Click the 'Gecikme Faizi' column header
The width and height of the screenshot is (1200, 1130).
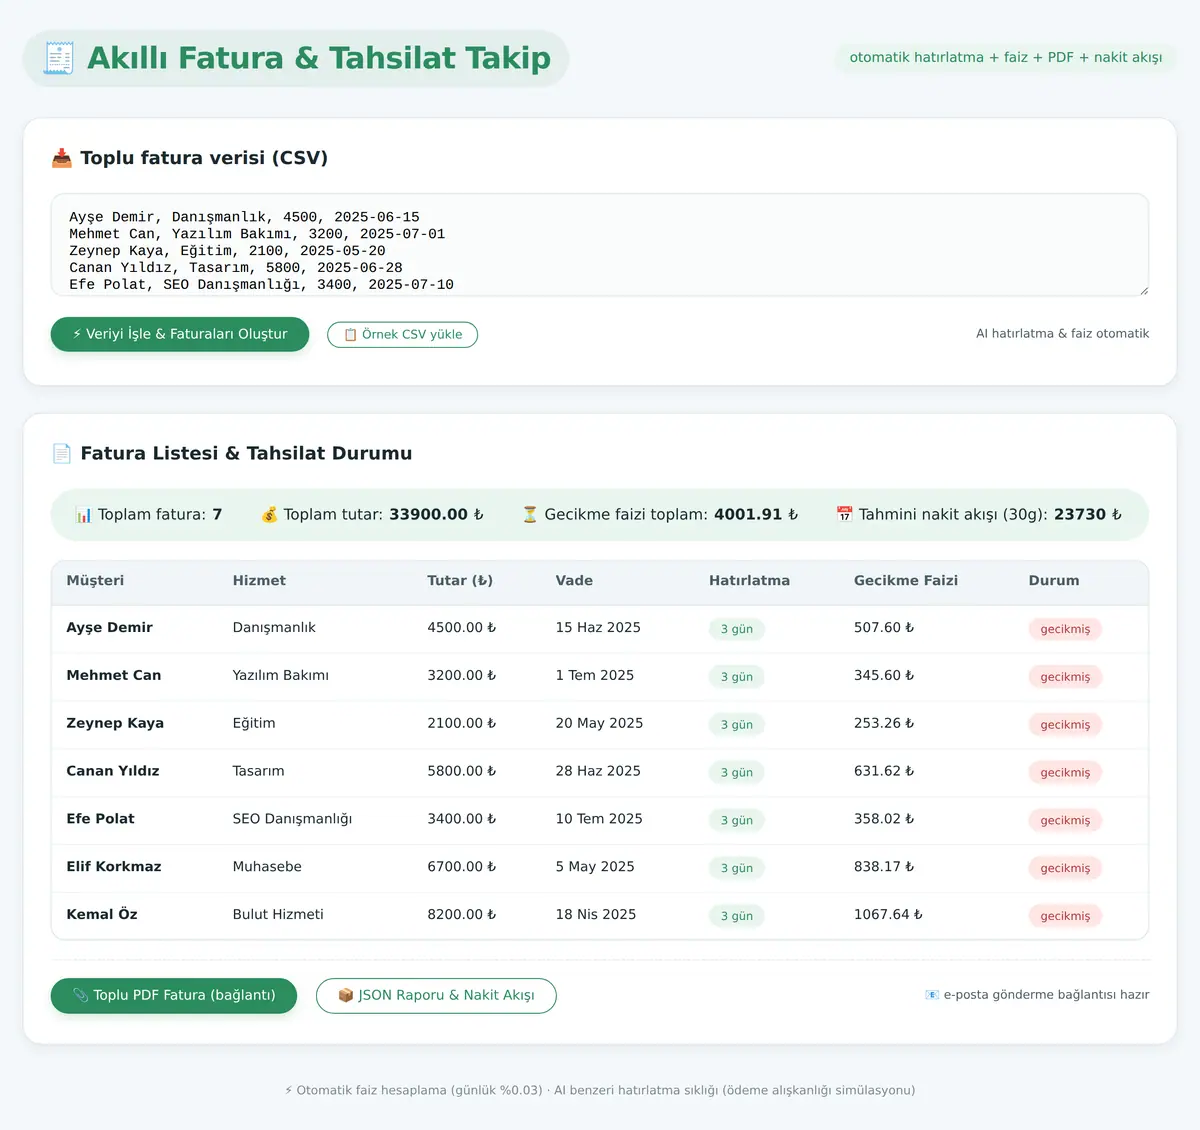[x=906, y=581]
